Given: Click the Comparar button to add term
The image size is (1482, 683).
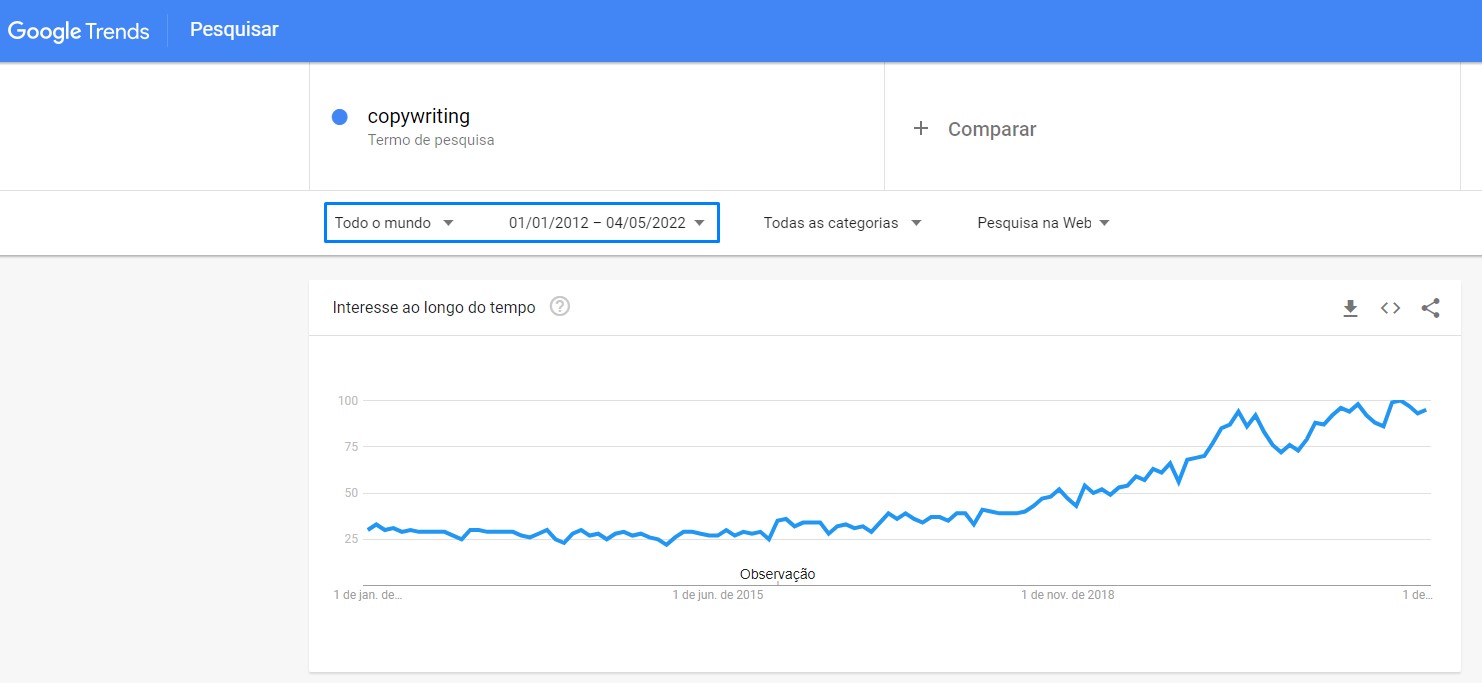Looking at the screenshot, I should [x=975, y=129].
